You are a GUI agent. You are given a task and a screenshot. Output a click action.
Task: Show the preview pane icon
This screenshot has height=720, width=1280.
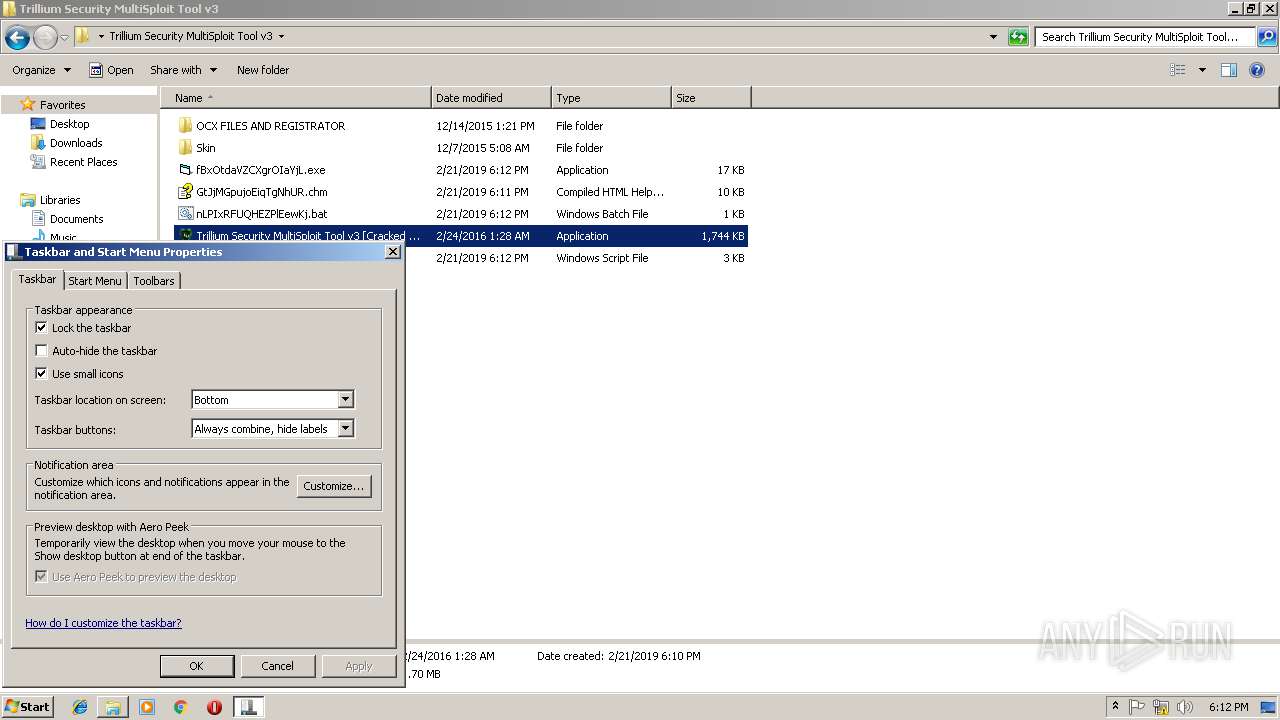(1229, 70)
